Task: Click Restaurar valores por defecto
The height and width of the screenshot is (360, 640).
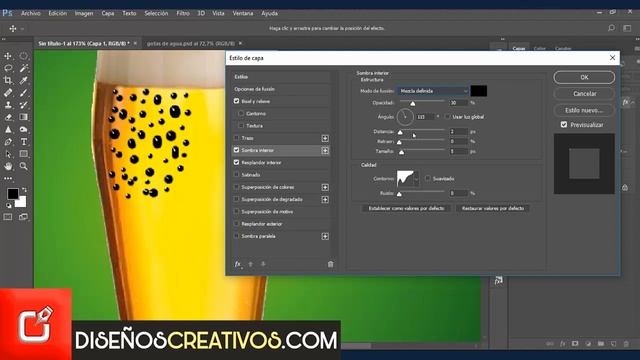Action: tap(493, 208)
